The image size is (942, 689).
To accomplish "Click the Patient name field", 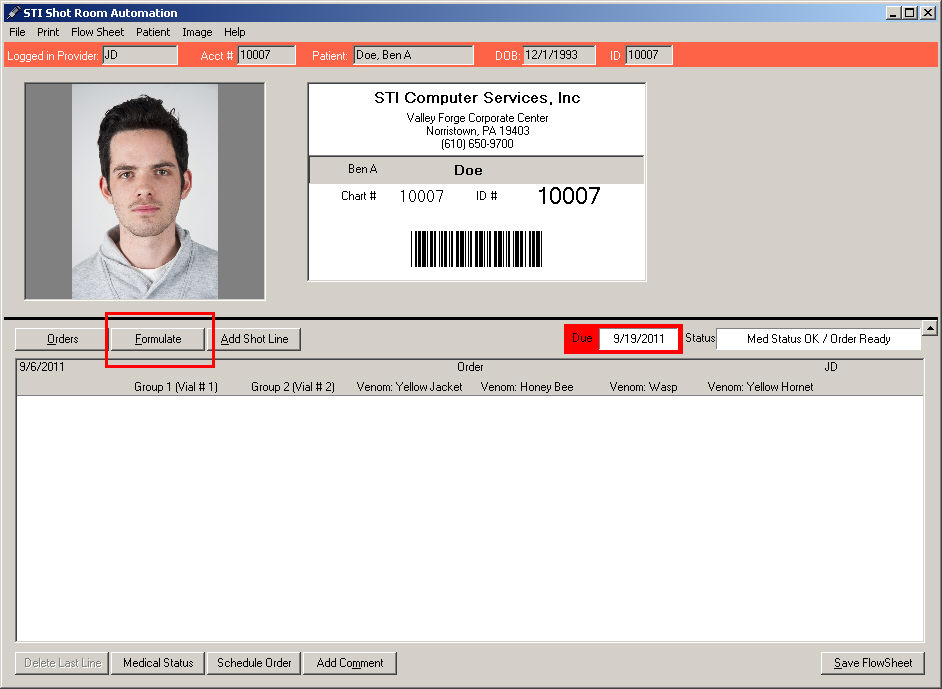I will click(413, 55).
